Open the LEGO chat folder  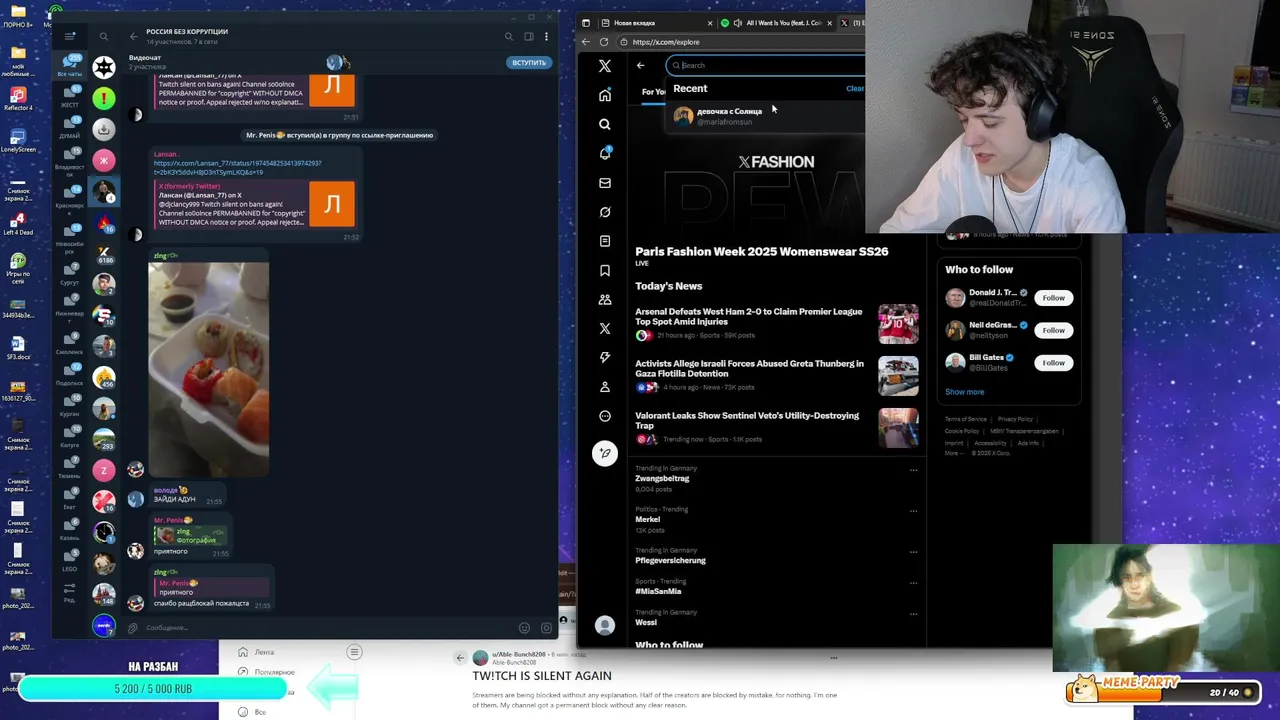click(x=70, y=562)
